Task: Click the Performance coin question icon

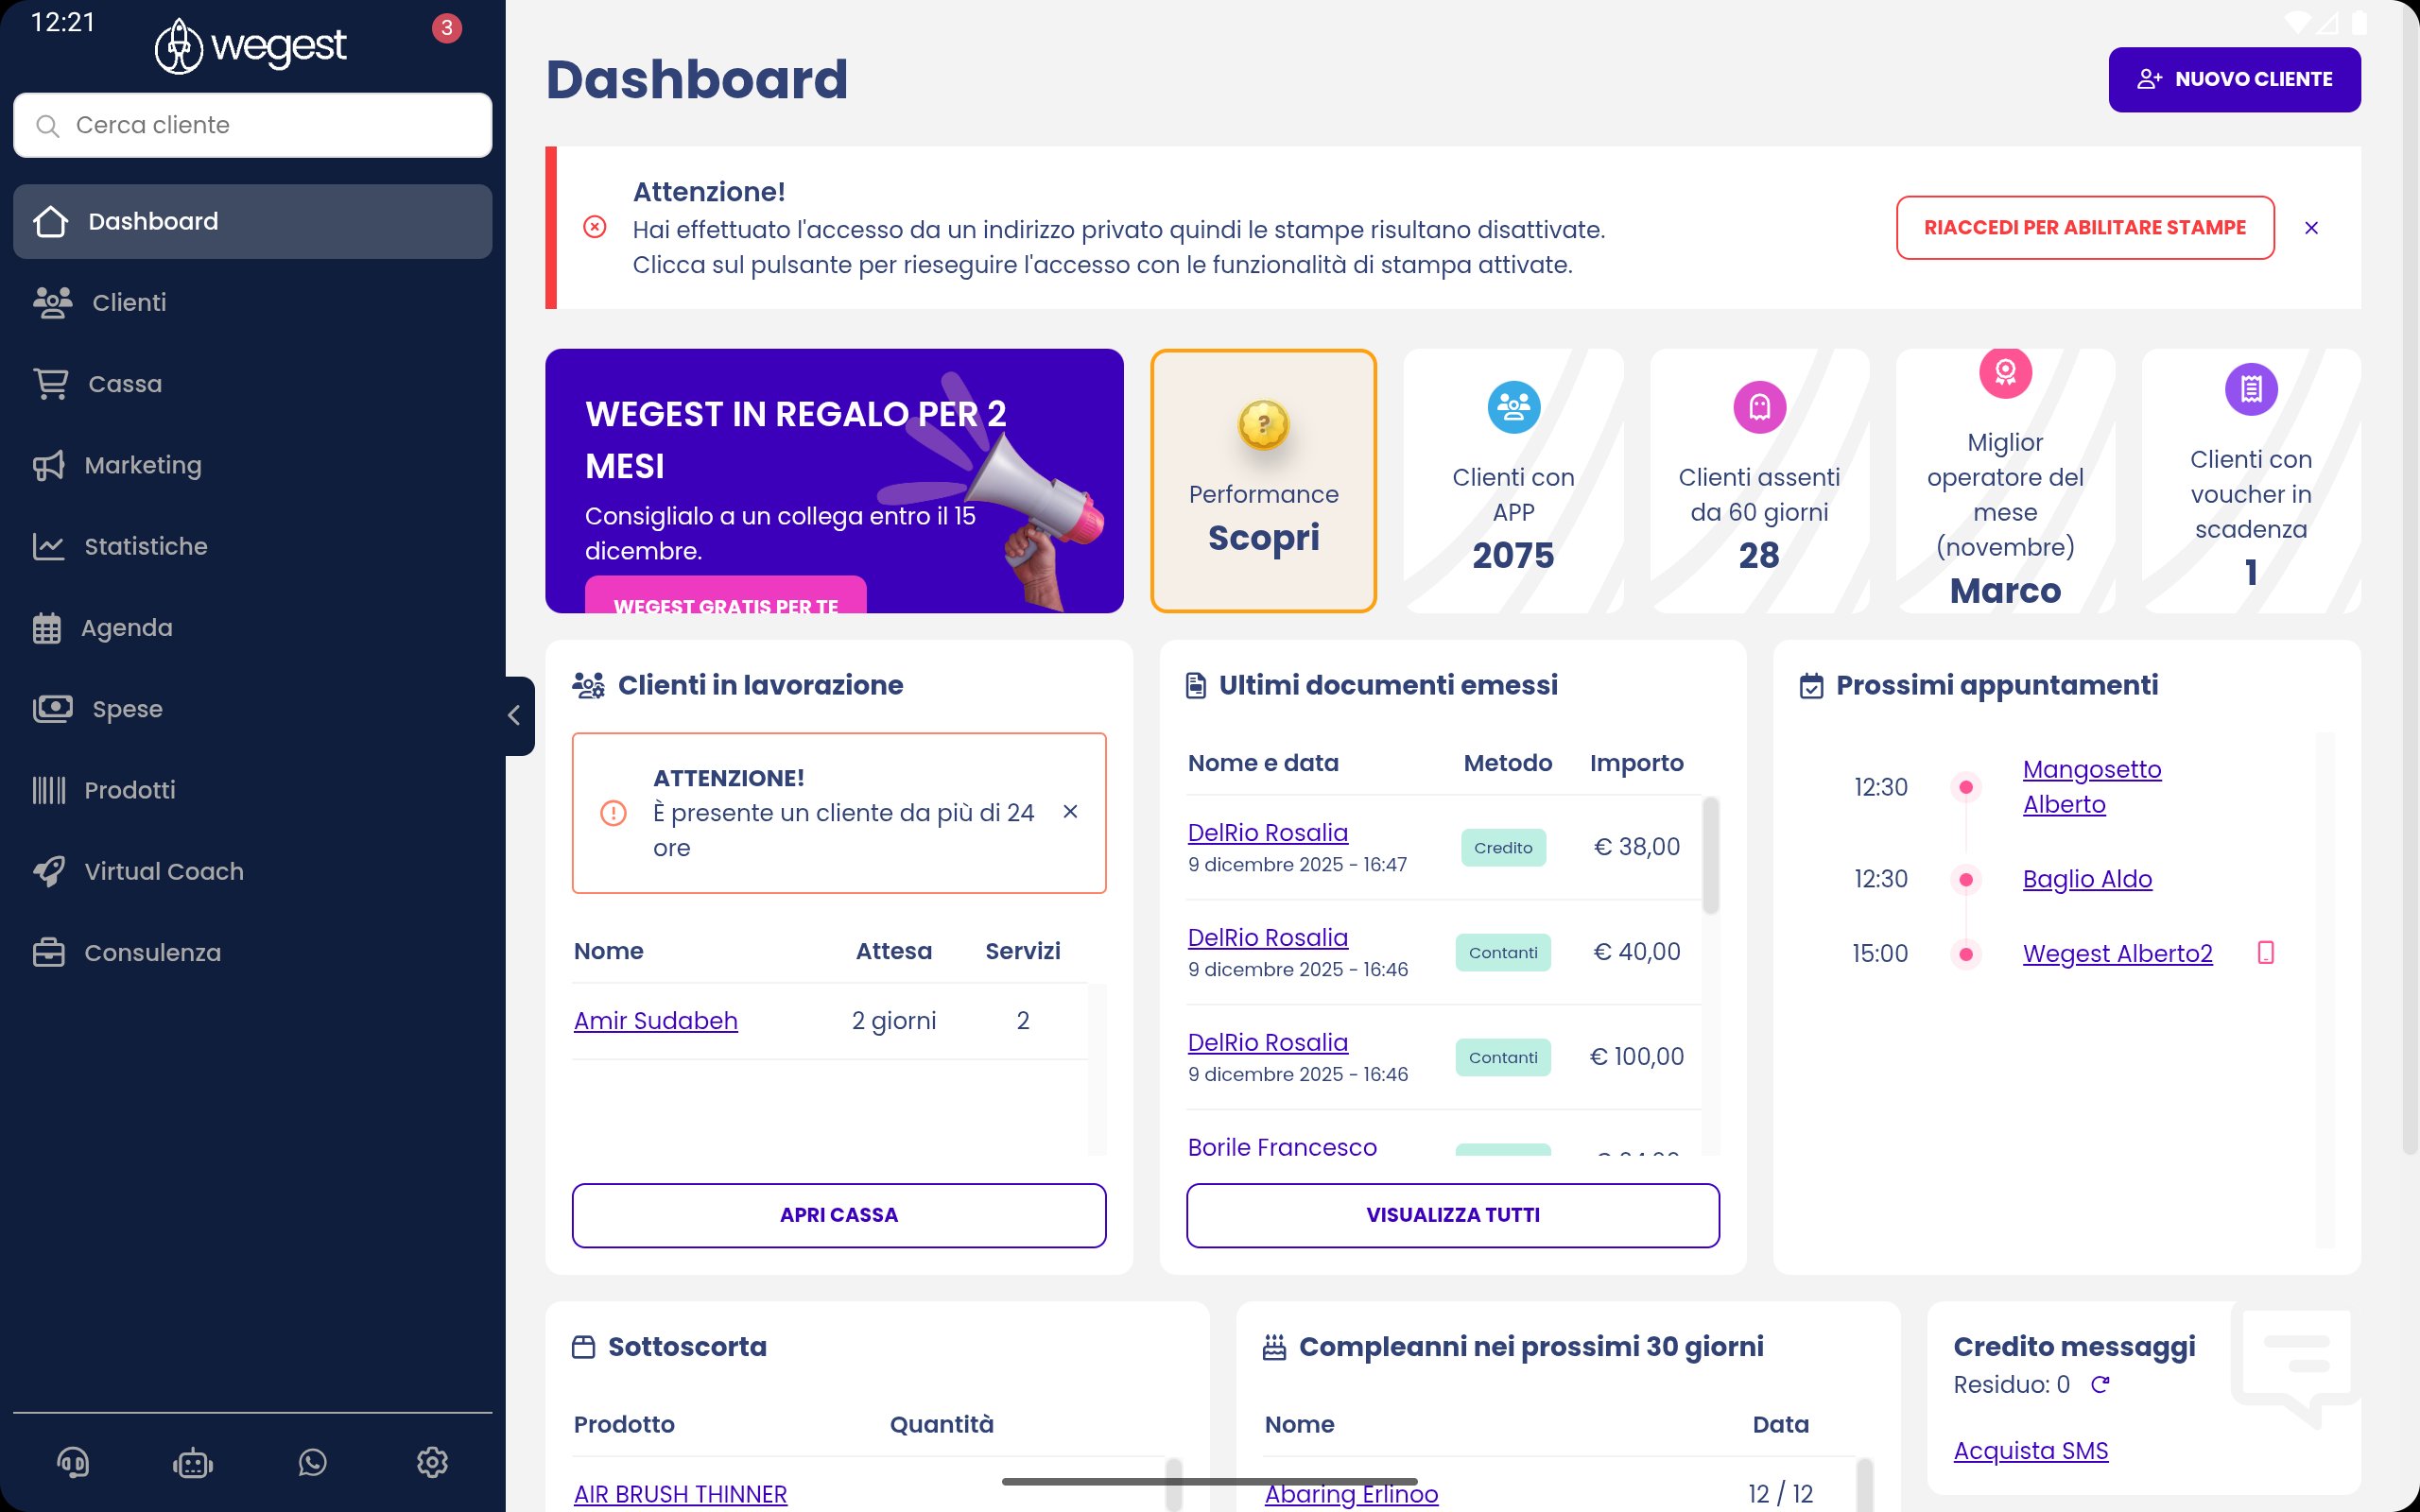Action: [1263, 425]
